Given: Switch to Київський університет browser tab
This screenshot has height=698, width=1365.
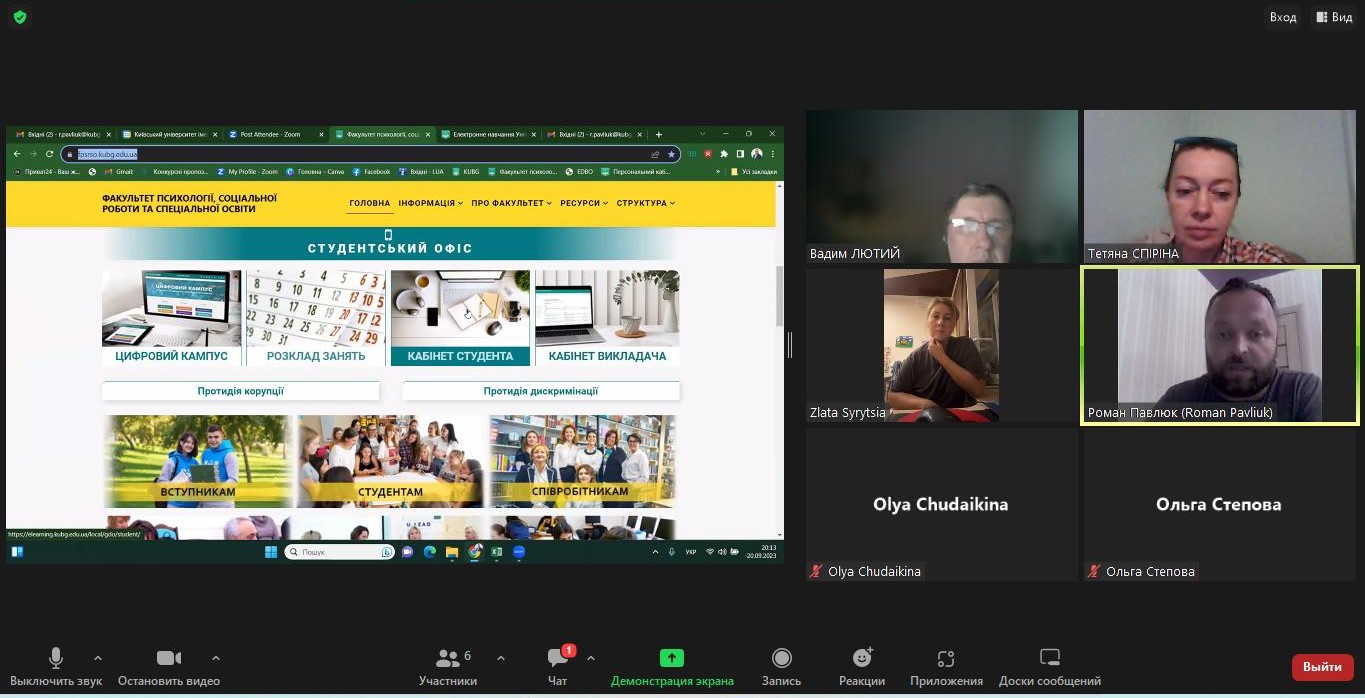Looking at the screenshot, I should (x=170, y=134).
